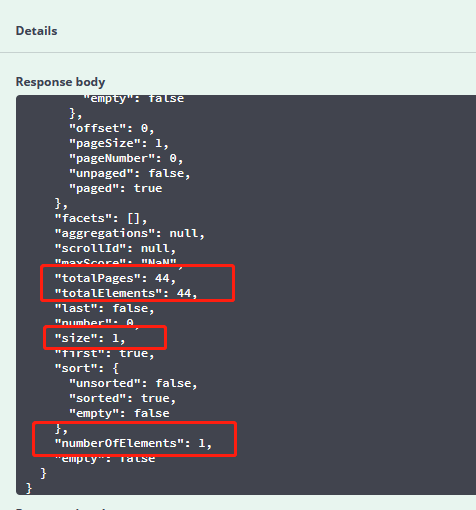Select the "totalPages": 44 line

(x=115, y=278)
